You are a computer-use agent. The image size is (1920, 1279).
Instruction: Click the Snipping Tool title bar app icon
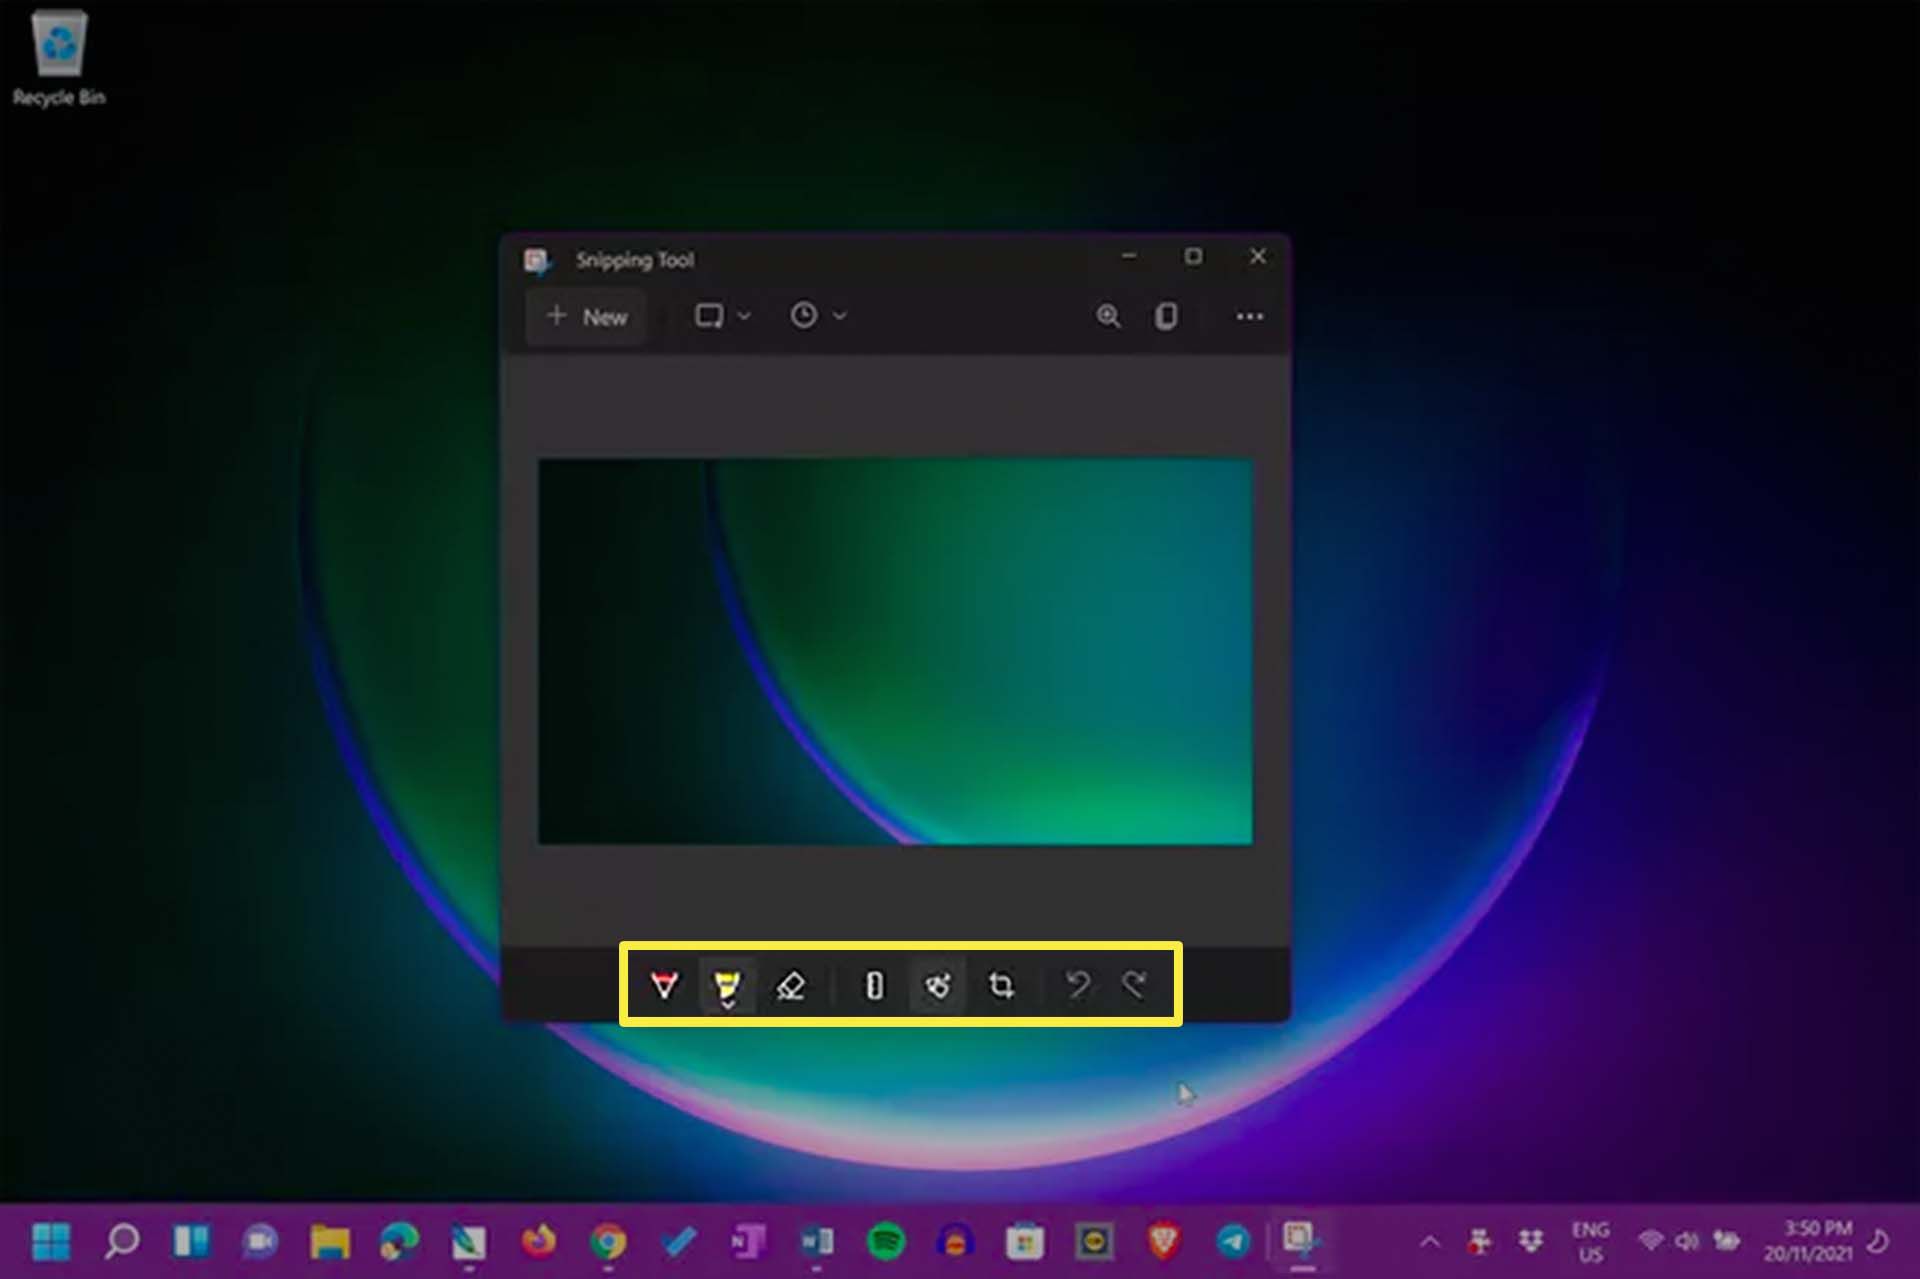point(537,261)
